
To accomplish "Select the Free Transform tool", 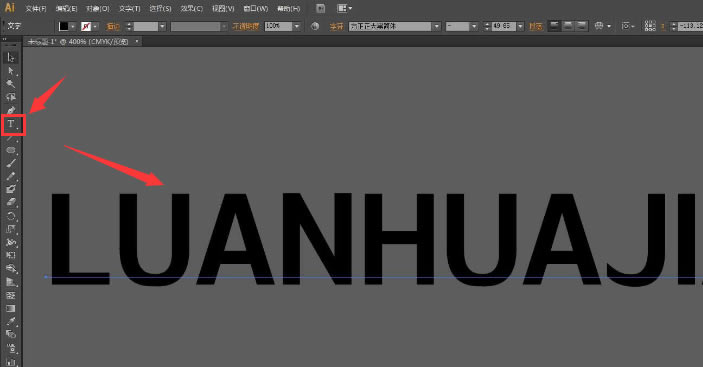I will click(x=11, y=255).
